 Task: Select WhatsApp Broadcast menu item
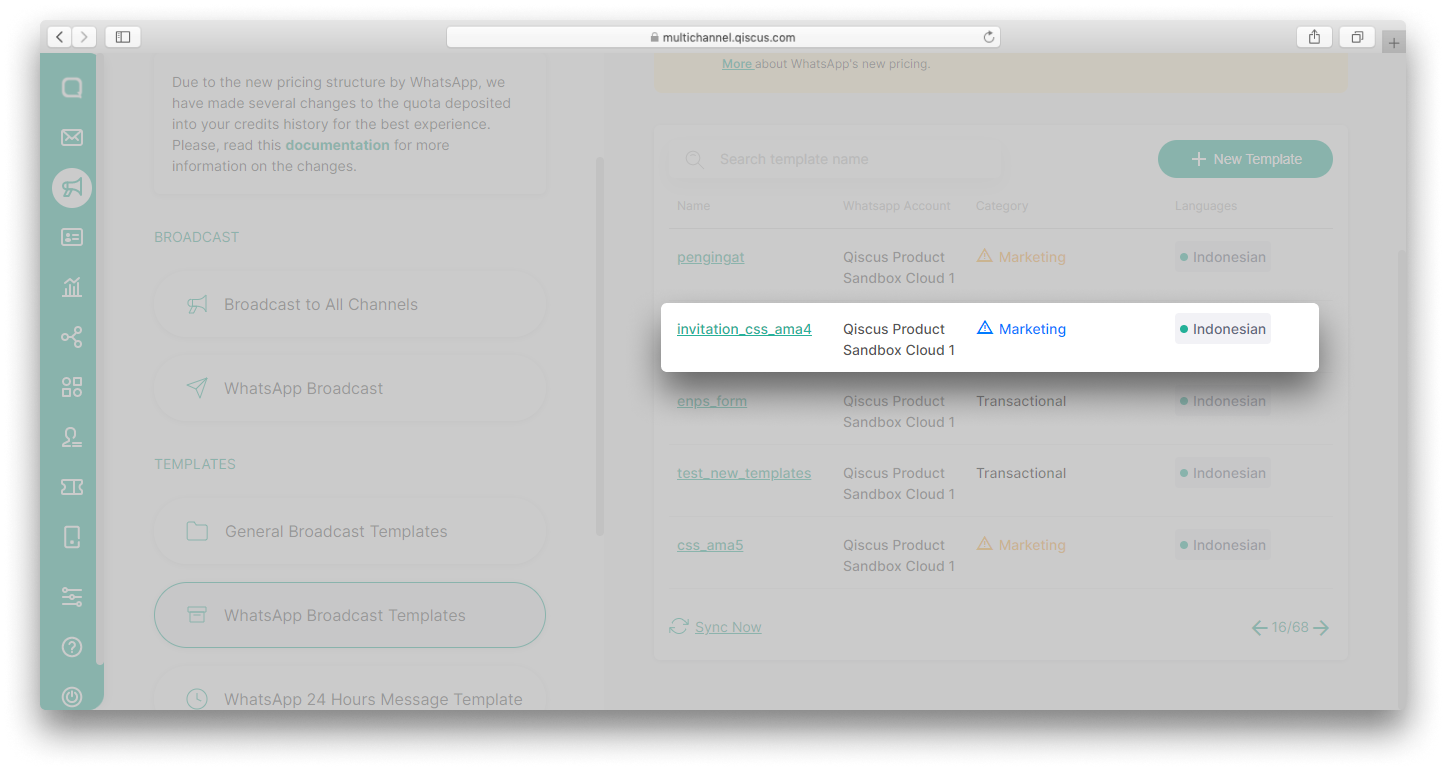coord(350,388)
